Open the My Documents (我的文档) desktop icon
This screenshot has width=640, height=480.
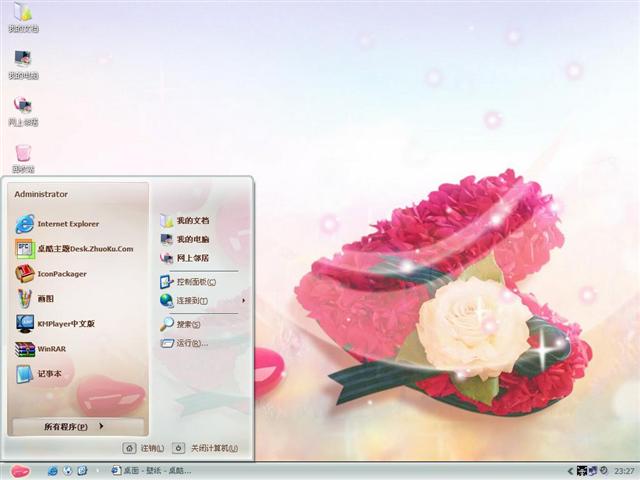click(x=23, y=17)
